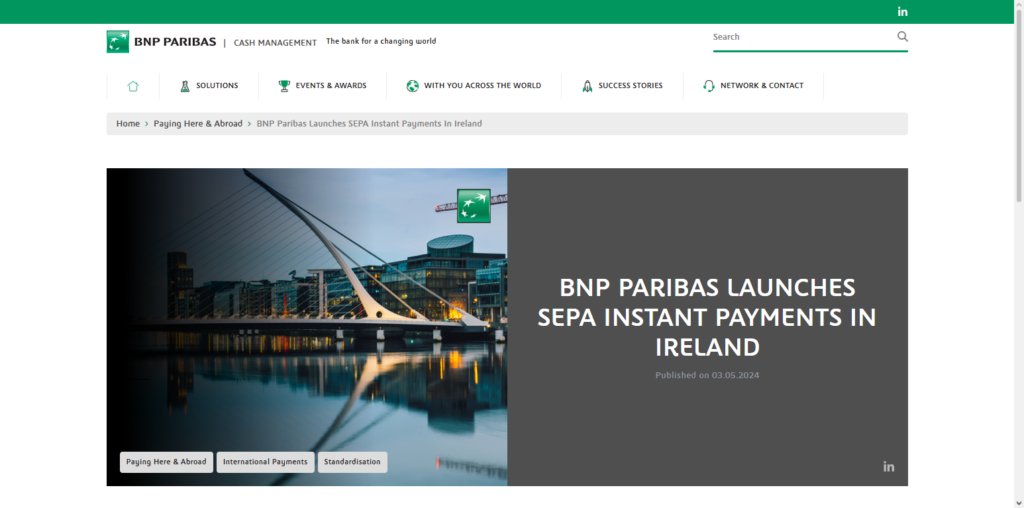The height and width of the screenshot is (508, 1024).
Task: Click the bank for a changing world tagline
Action: tap(381, 41)
